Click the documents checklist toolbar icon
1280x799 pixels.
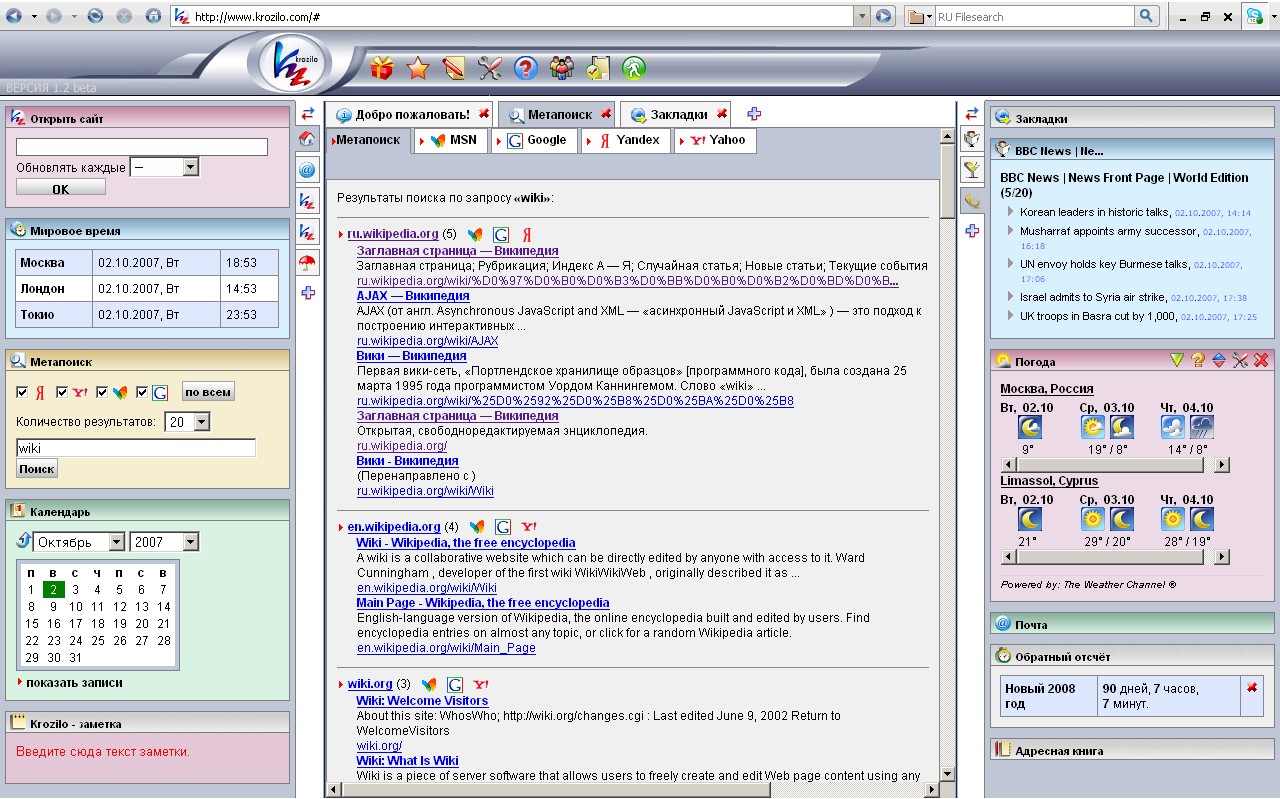pos(598,68)
